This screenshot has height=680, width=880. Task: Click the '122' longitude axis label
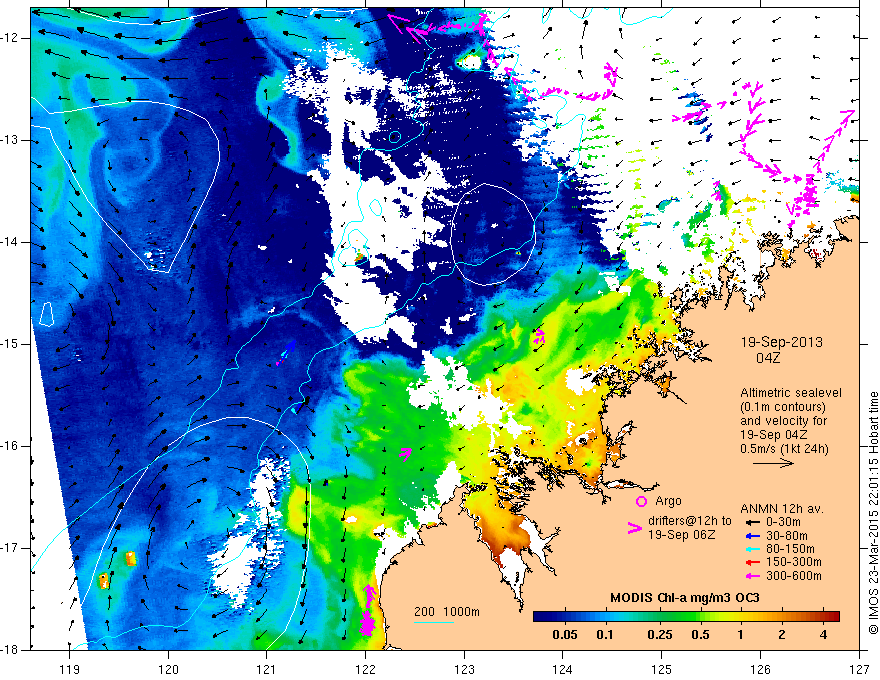click(x=365, y=669)
